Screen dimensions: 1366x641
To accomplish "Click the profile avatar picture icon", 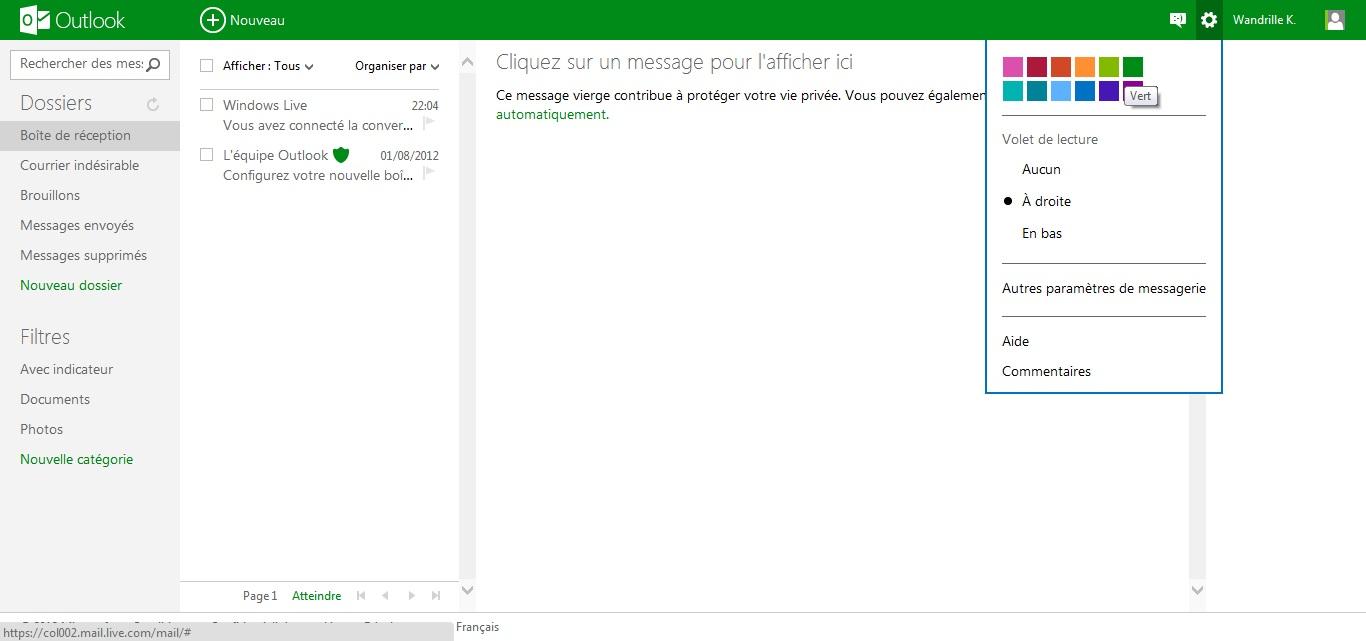I will click(x=1334, y=20).
